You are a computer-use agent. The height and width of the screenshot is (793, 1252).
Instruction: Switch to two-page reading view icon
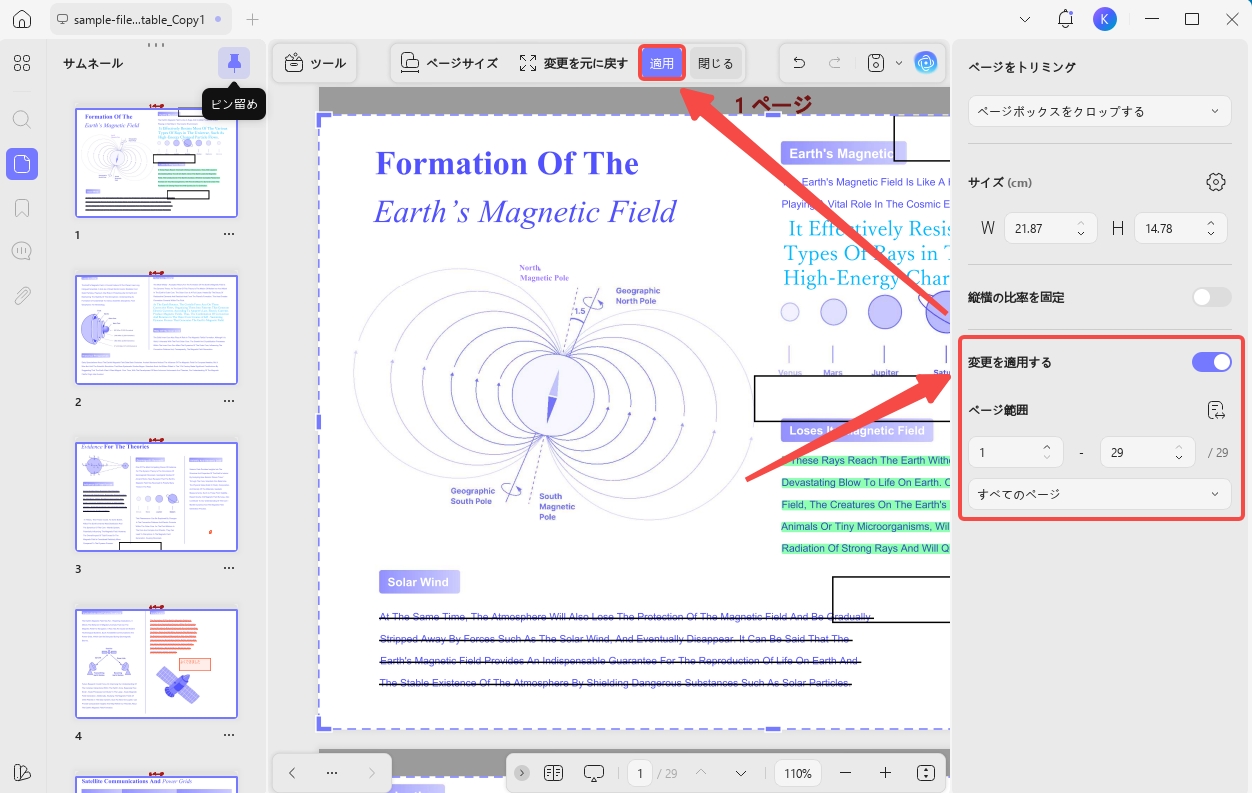554,773
